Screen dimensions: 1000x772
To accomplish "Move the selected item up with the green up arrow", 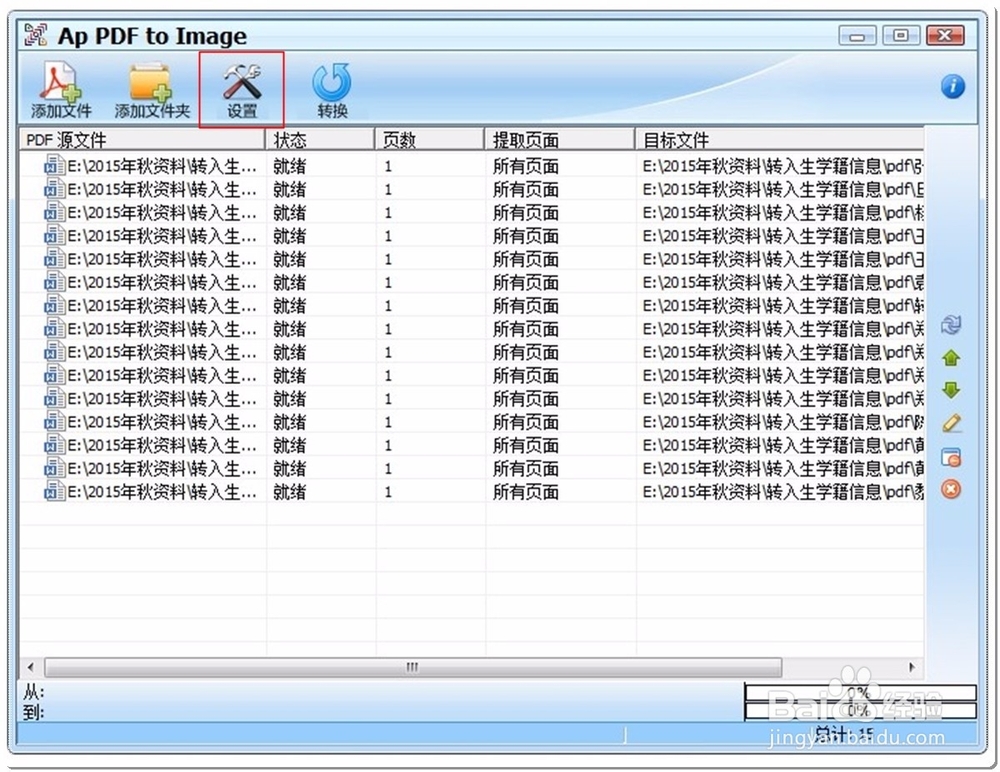I will click(x=951, y=358).
